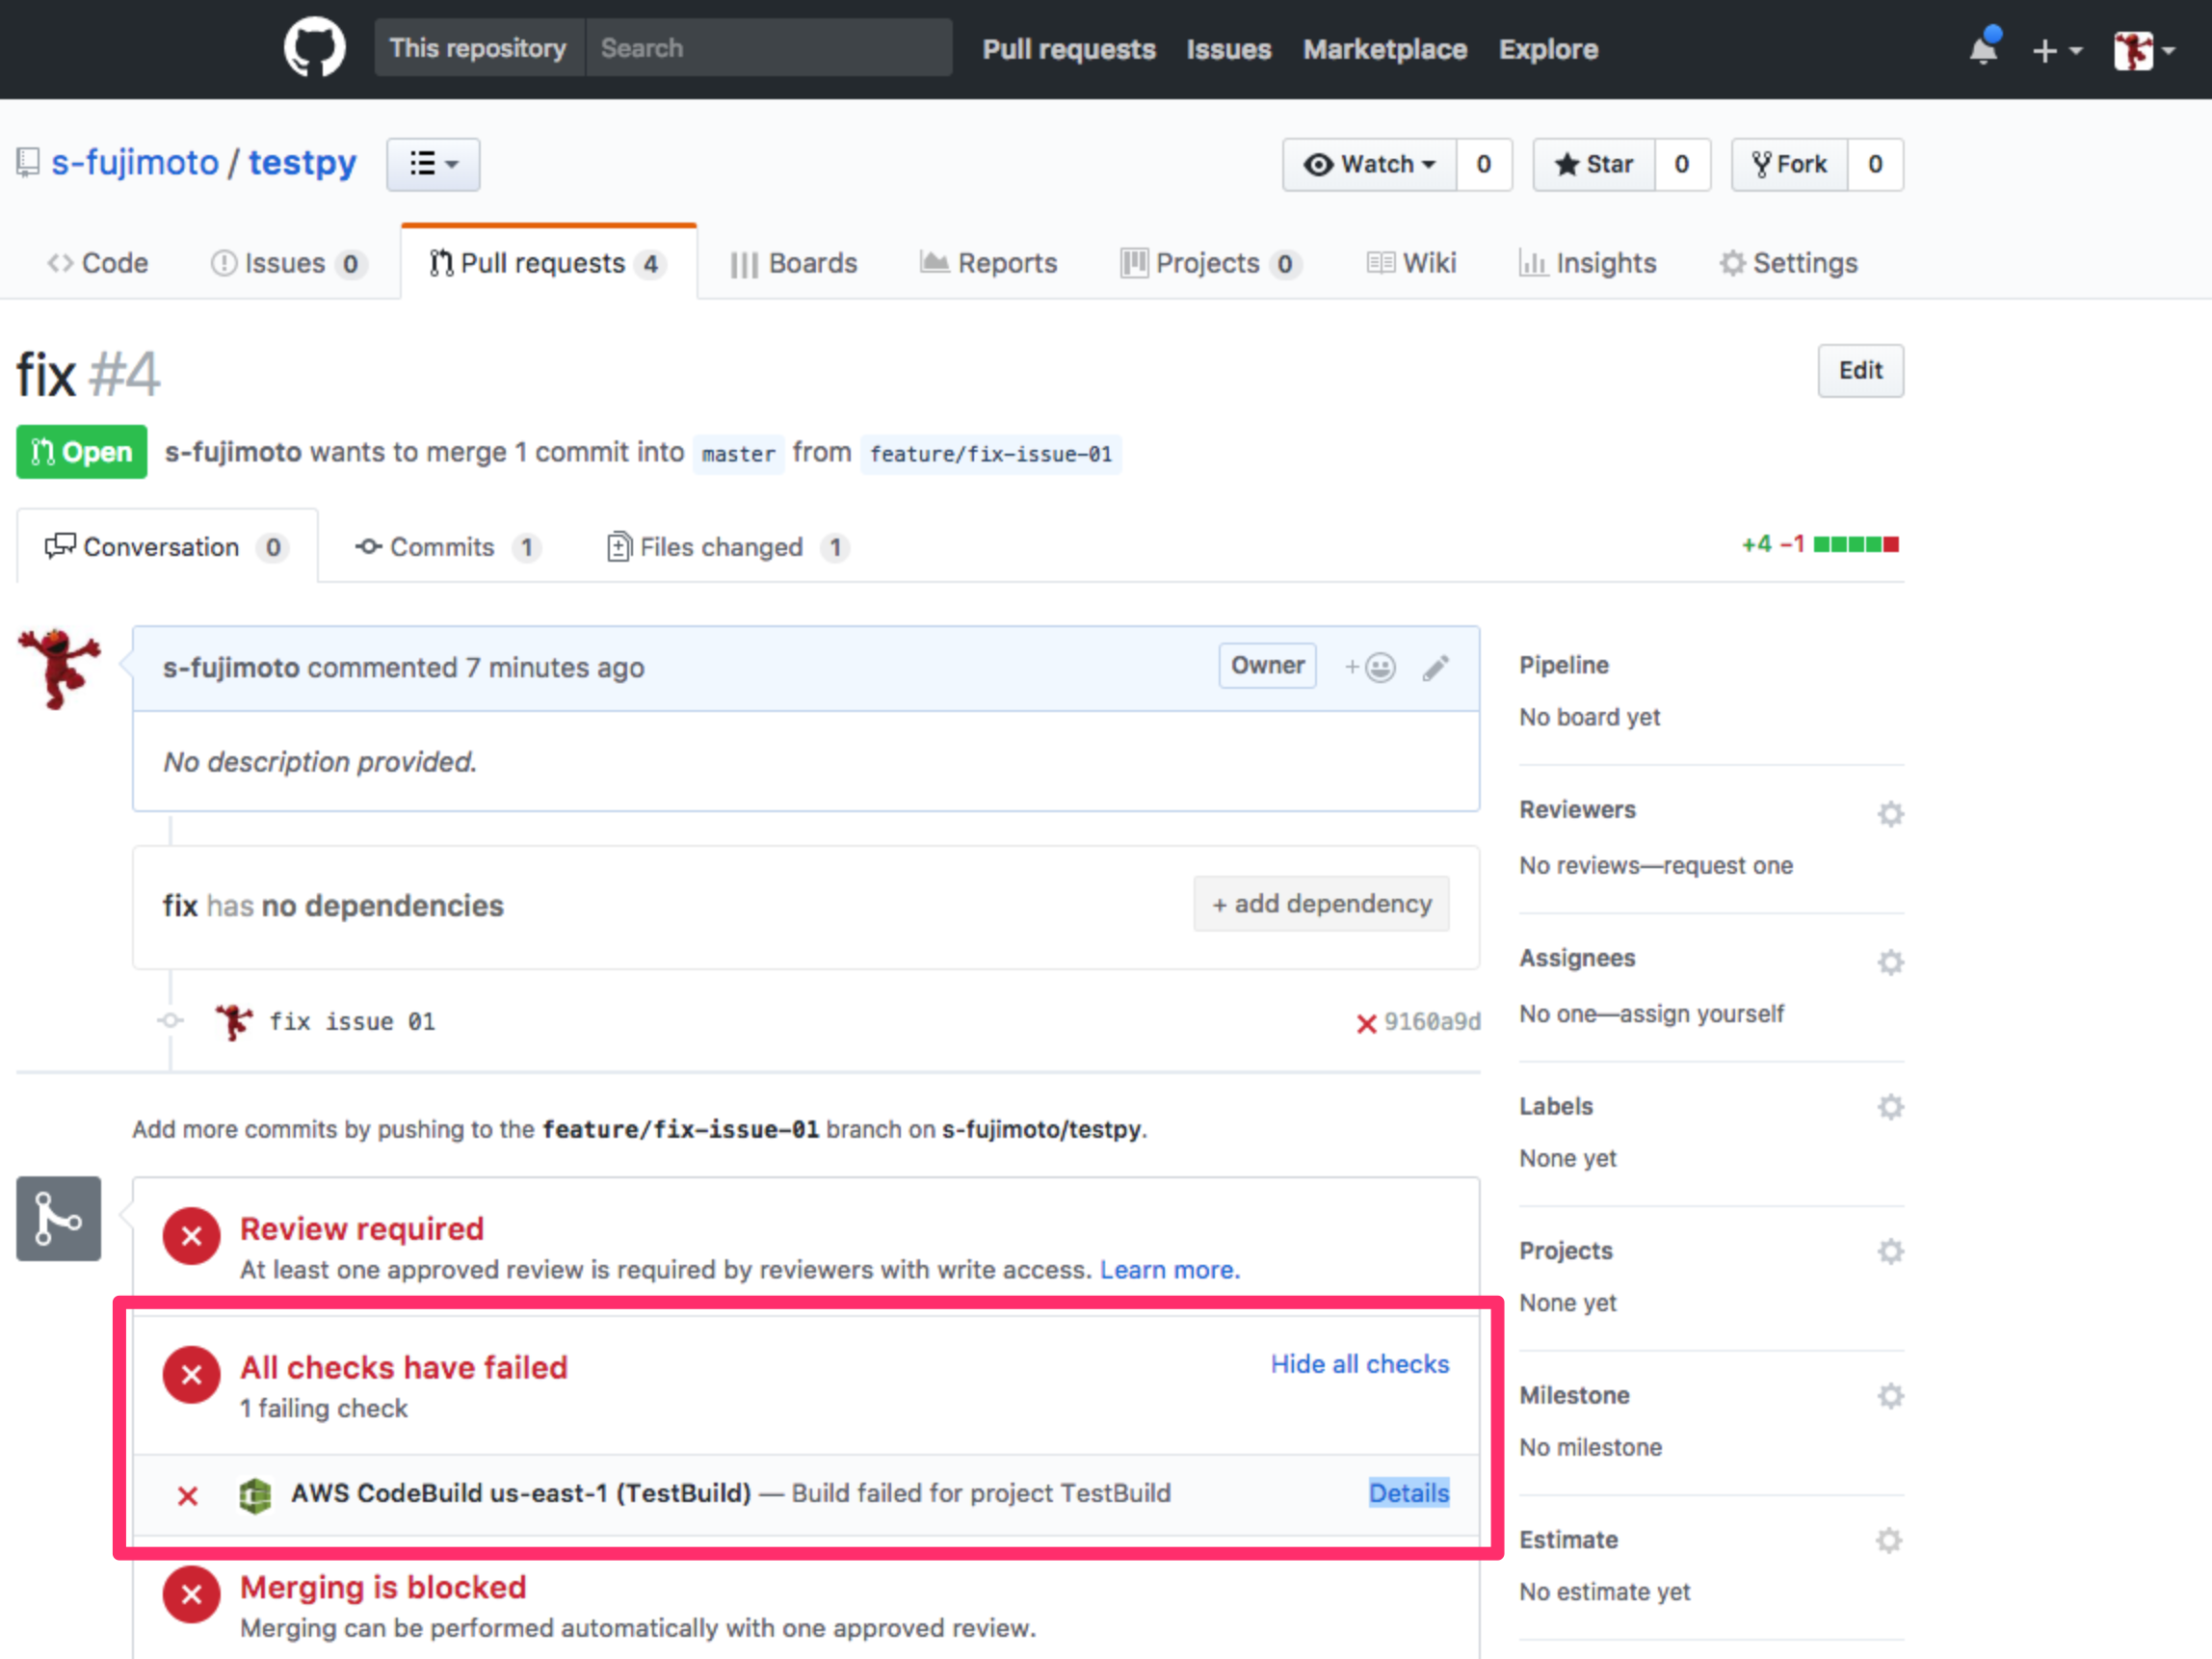
Task: Click the add dependency button
Action: (x=1321, y=903)
